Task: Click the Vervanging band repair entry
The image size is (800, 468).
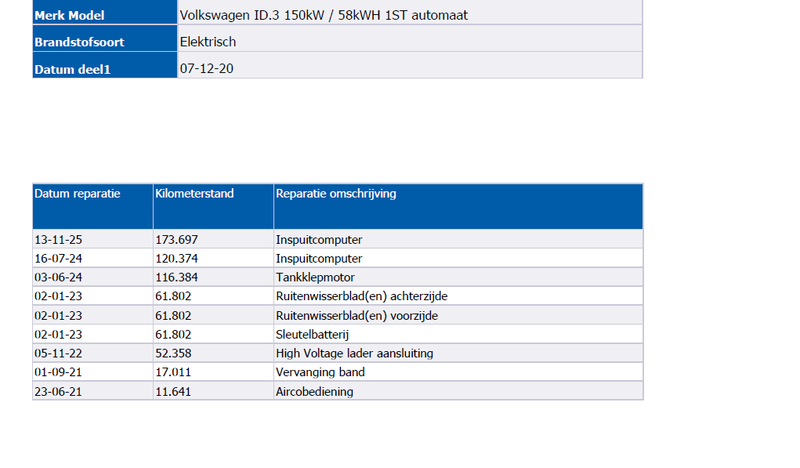Action: click(x=320, y=372)
